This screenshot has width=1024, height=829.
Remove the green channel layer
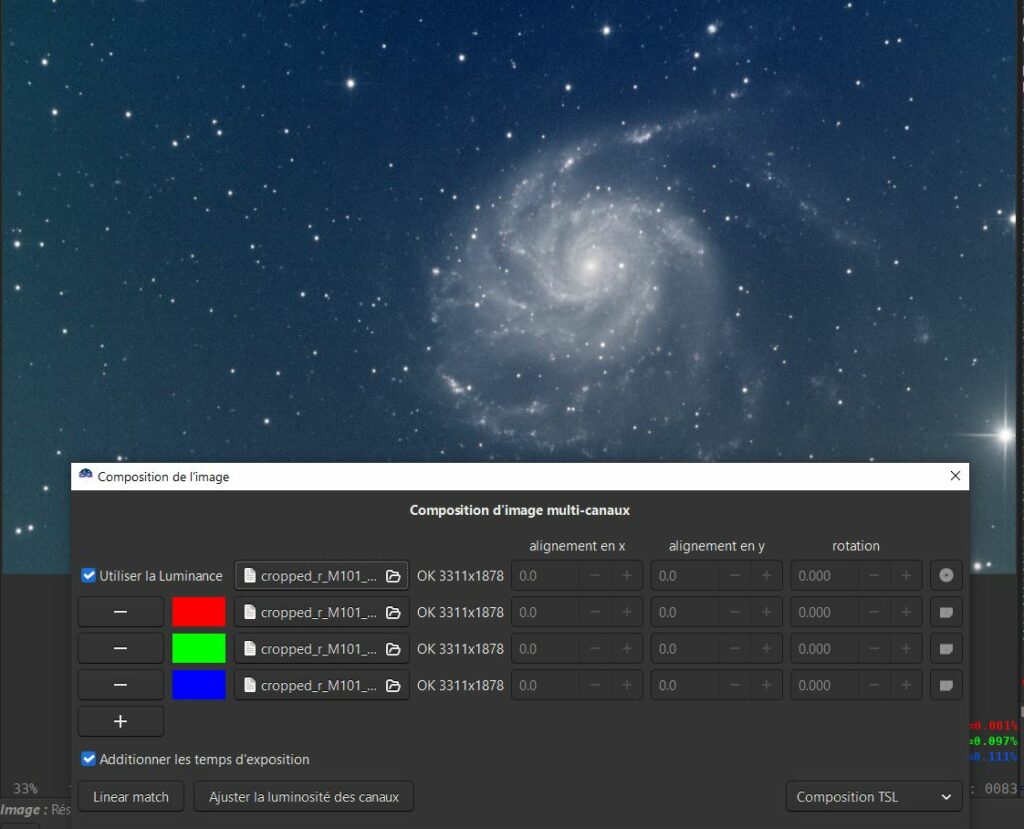[120, 649]
